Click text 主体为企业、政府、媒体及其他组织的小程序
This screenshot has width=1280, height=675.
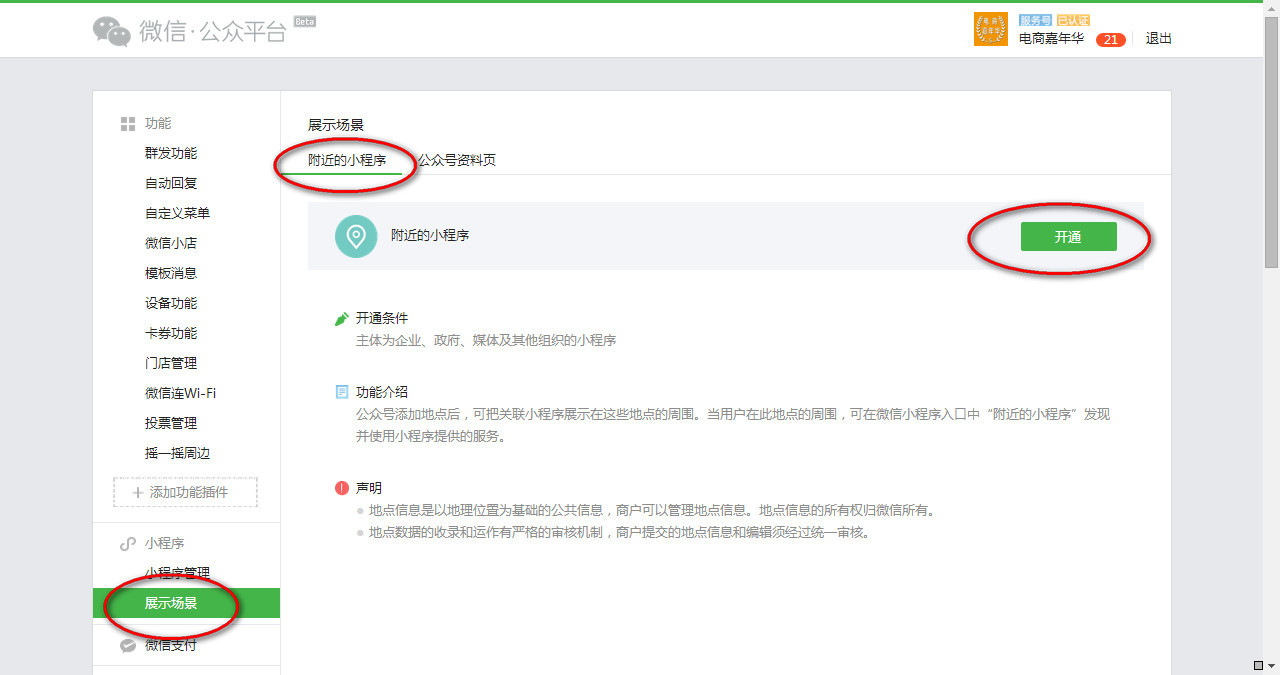(486, 340)
